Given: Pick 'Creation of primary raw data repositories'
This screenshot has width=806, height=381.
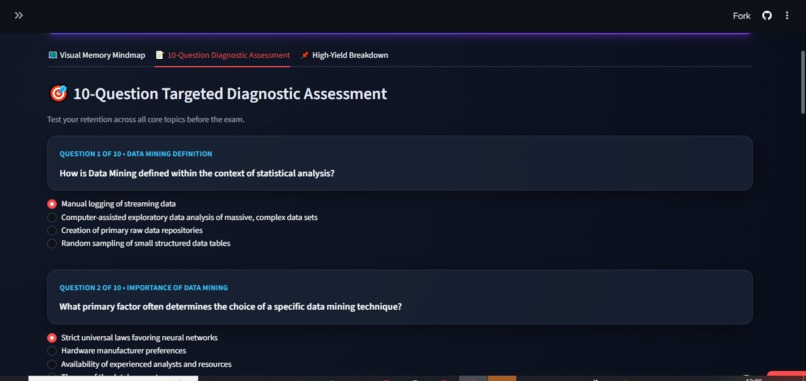Looking at the screenshot, I should (x=125, y=230).
